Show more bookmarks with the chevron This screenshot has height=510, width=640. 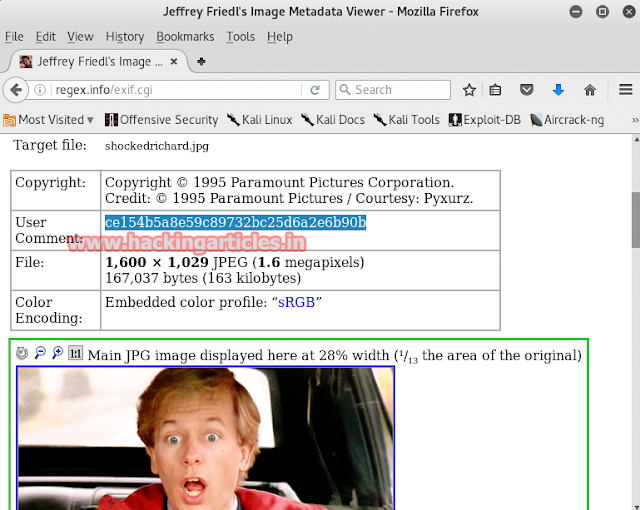click(635, 120)
